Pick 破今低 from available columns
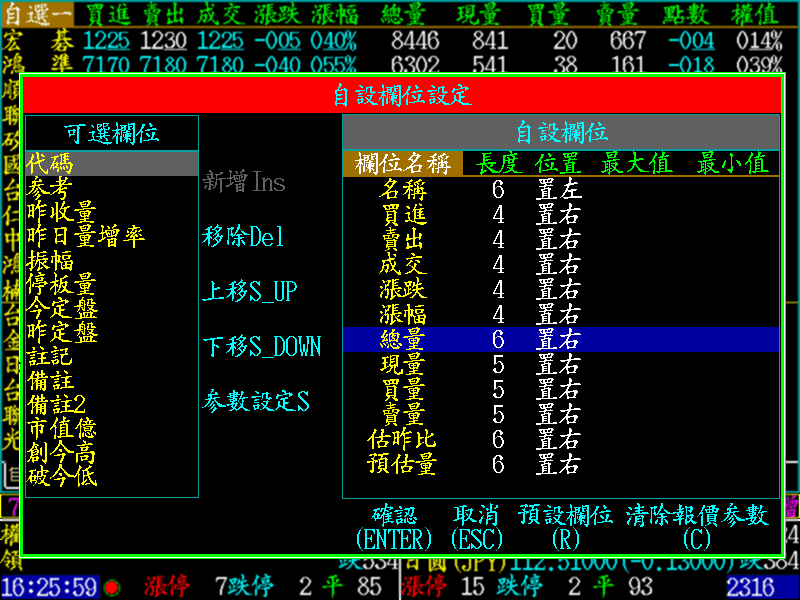The height and width of the screenshot is (600, 800). pyautogui.click(x=62, y=476)
